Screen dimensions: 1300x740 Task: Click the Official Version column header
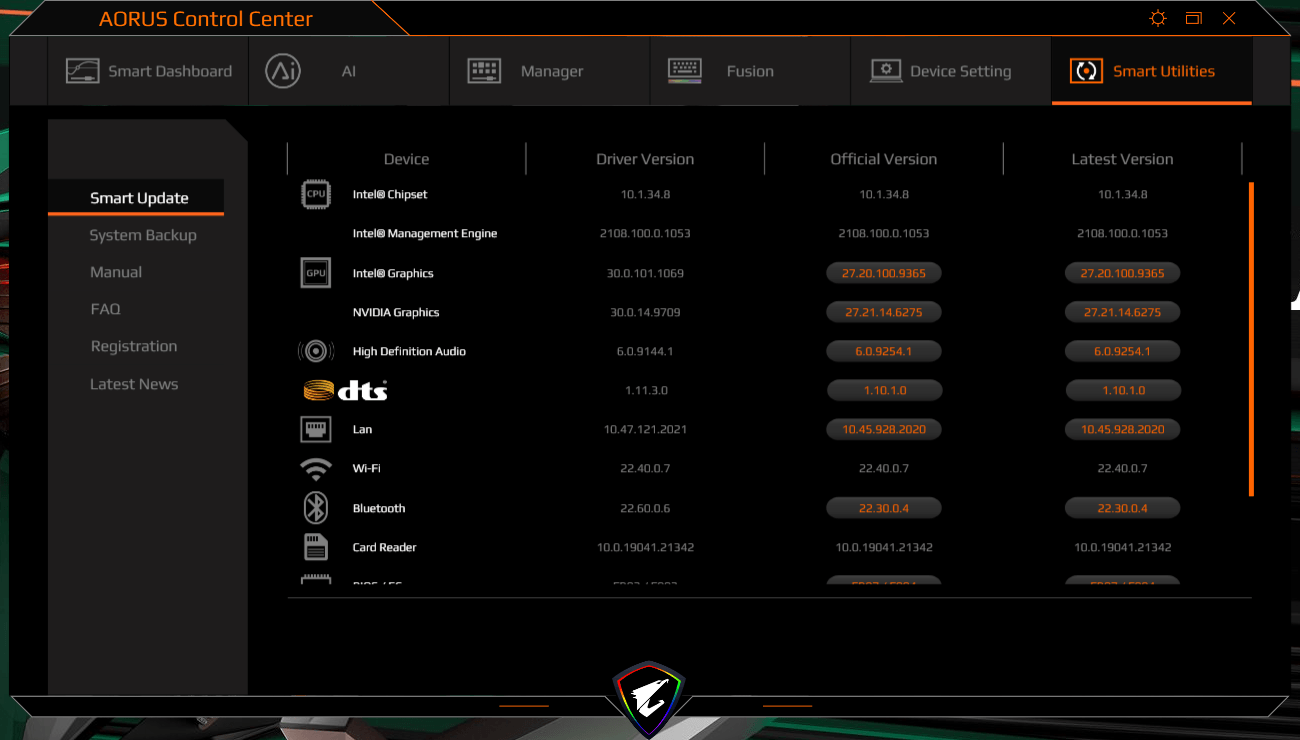coord(884,159)
